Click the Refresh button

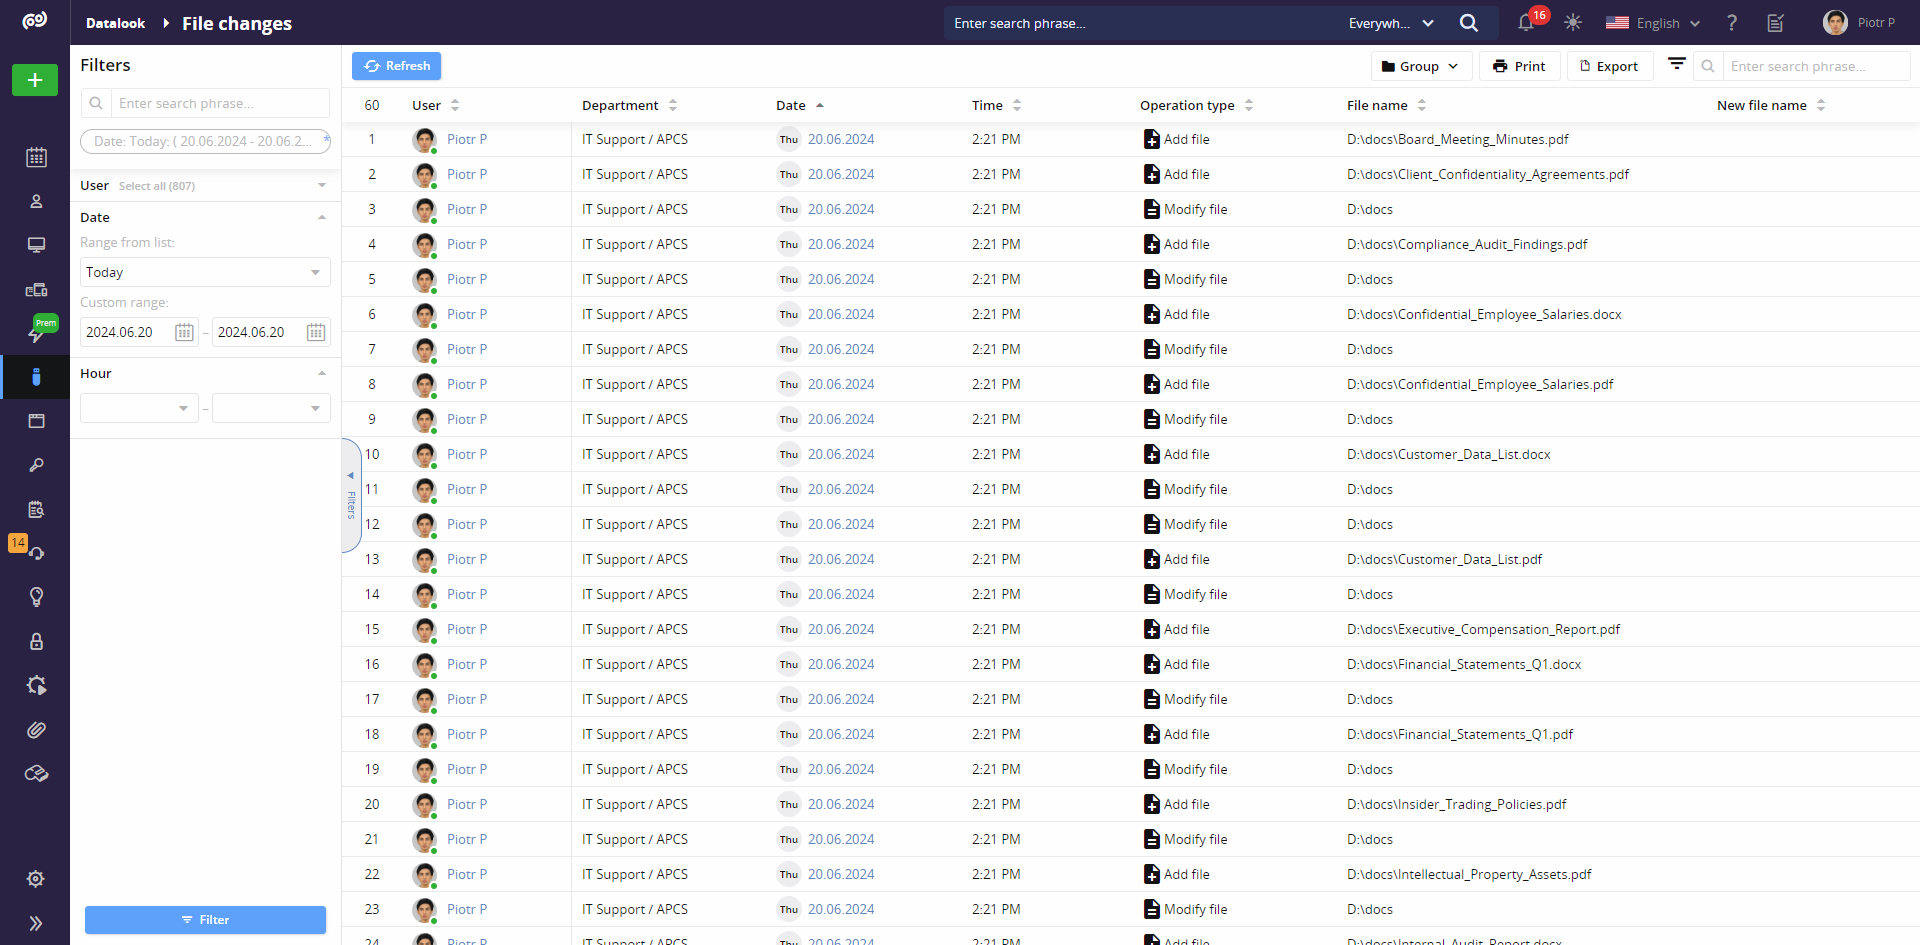pyautogui.click(x=397, y=66)
